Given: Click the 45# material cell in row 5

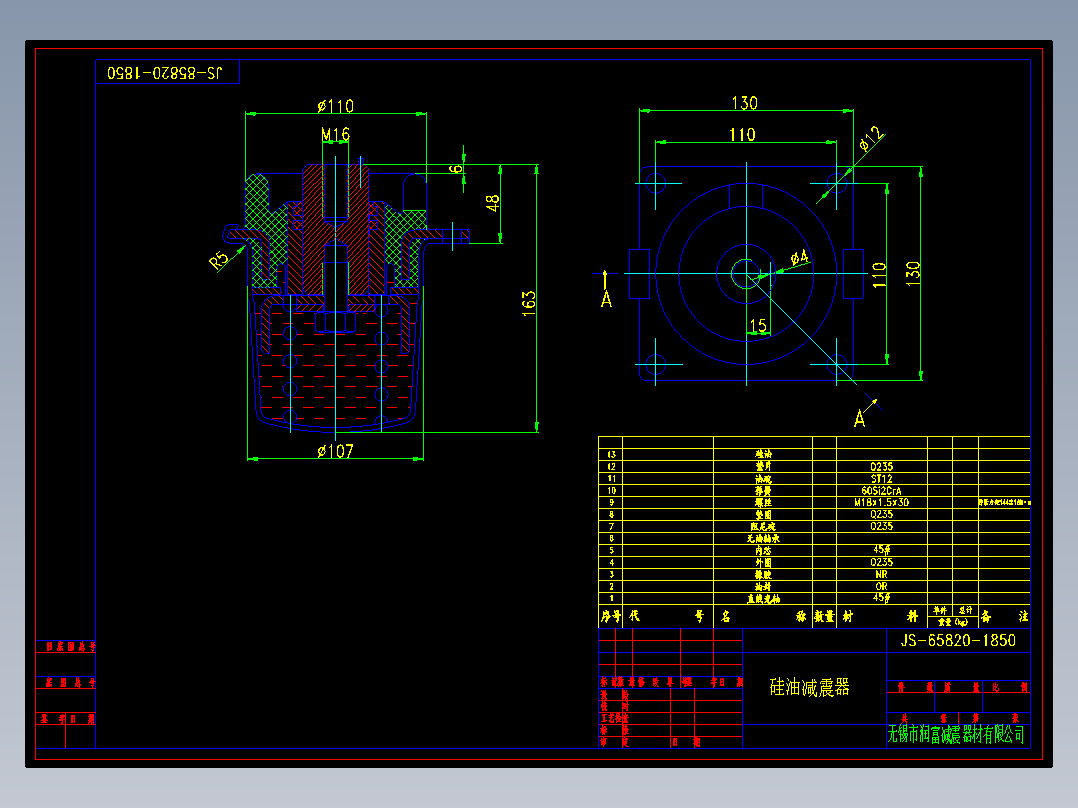Looking at the screenshot, I should [x=881, y=550].
